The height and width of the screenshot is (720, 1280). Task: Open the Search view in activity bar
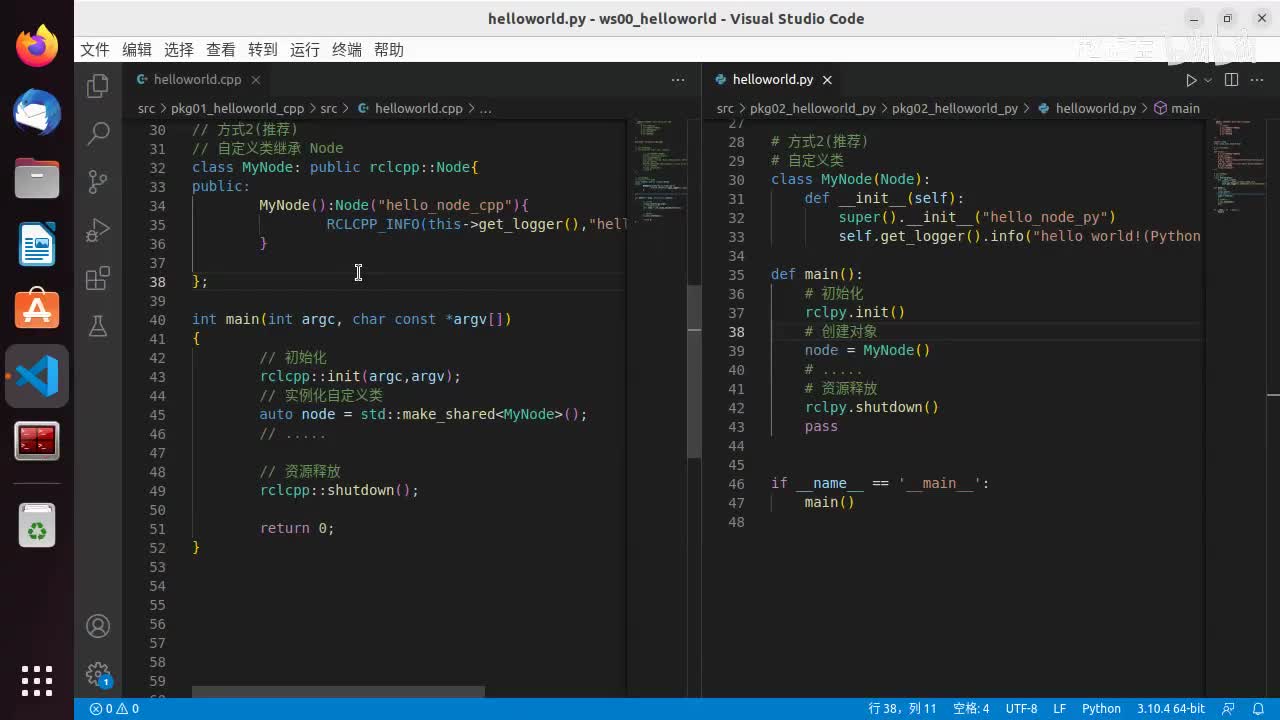pos(98,133)
